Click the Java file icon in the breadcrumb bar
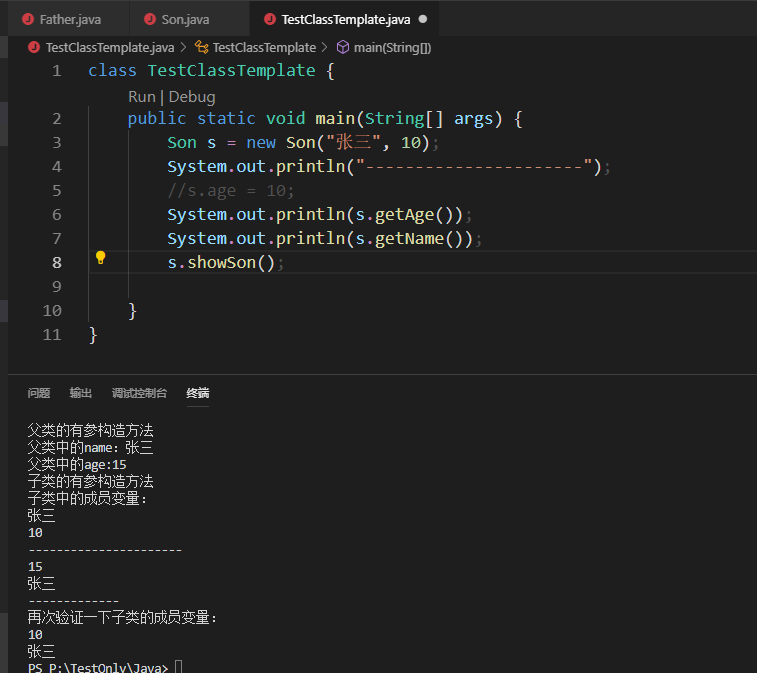This screenshot has width=757, height=673. click(34, 47)
